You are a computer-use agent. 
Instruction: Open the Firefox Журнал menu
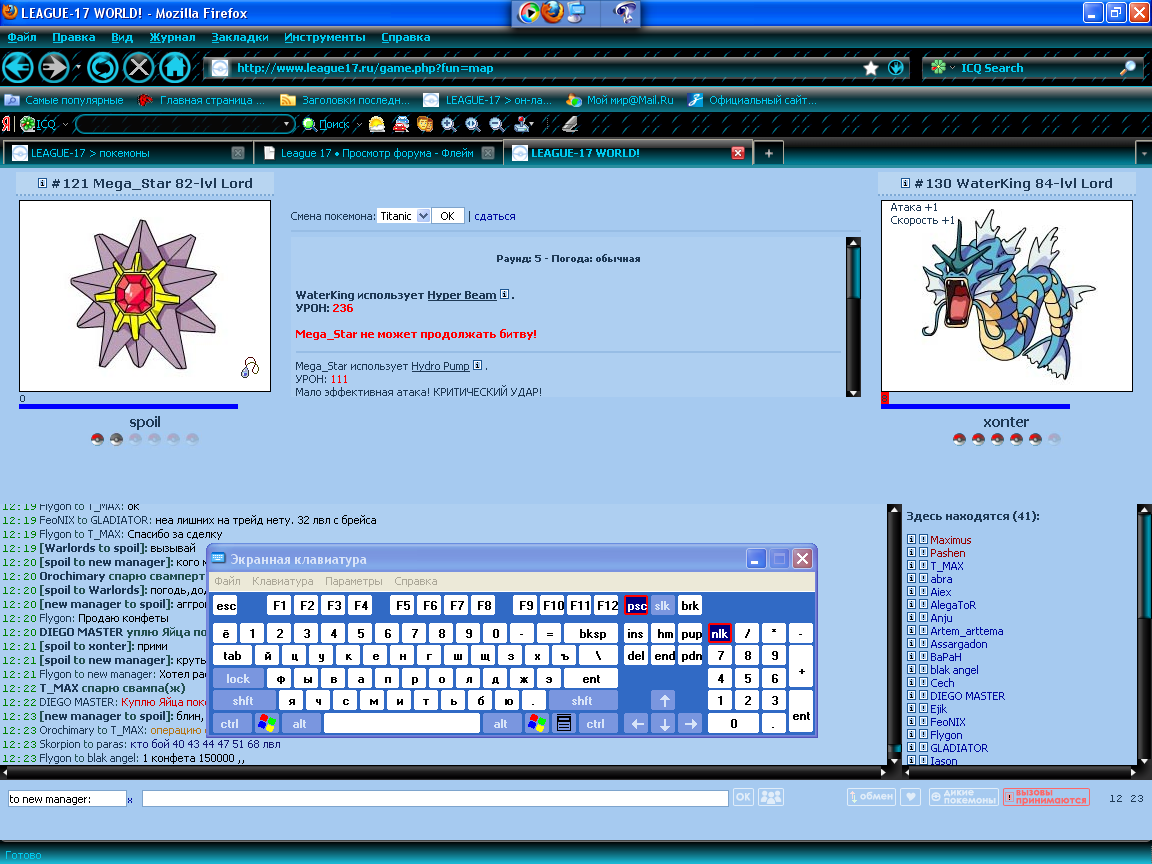[173, 37]
